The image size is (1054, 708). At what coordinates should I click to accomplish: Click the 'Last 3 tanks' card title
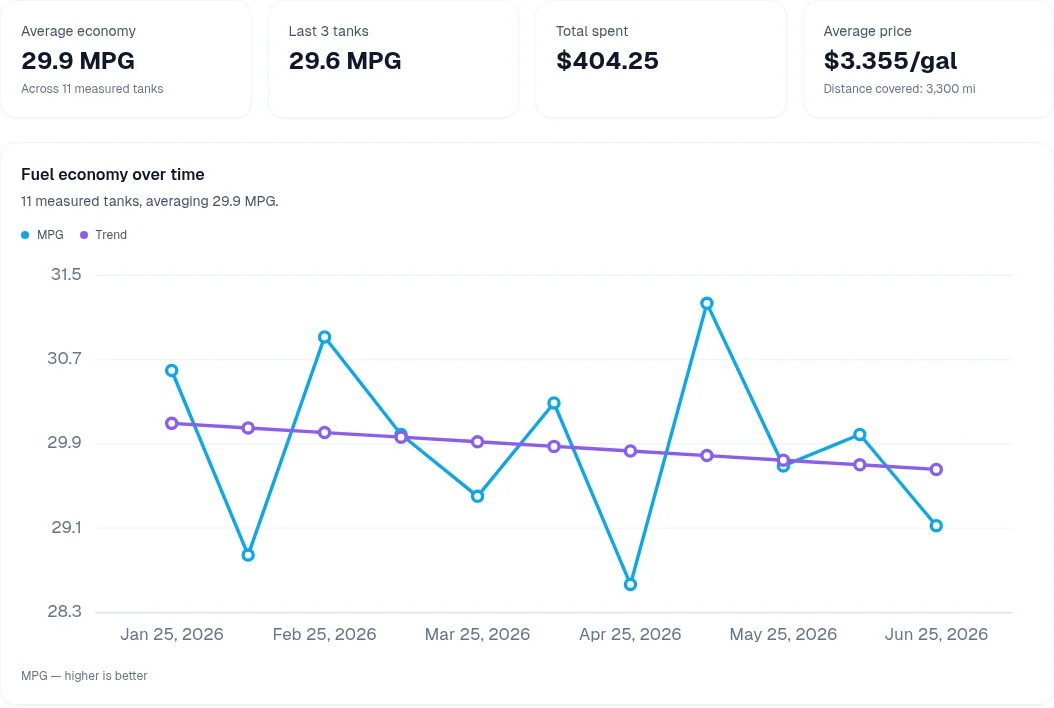[328, 31]
